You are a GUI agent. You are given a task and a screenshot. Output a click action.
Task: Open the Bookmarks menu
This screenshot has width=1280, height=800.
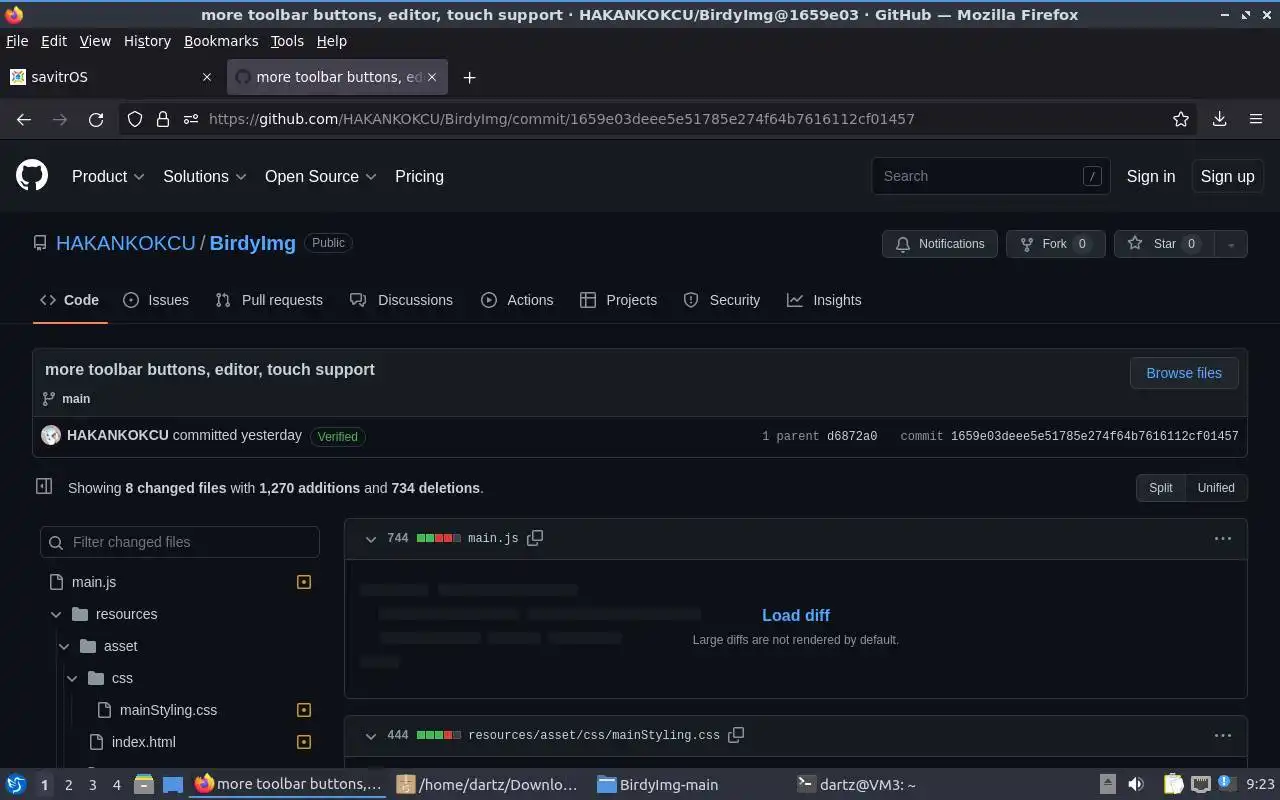pyautogui.click(x=221, y=41)
